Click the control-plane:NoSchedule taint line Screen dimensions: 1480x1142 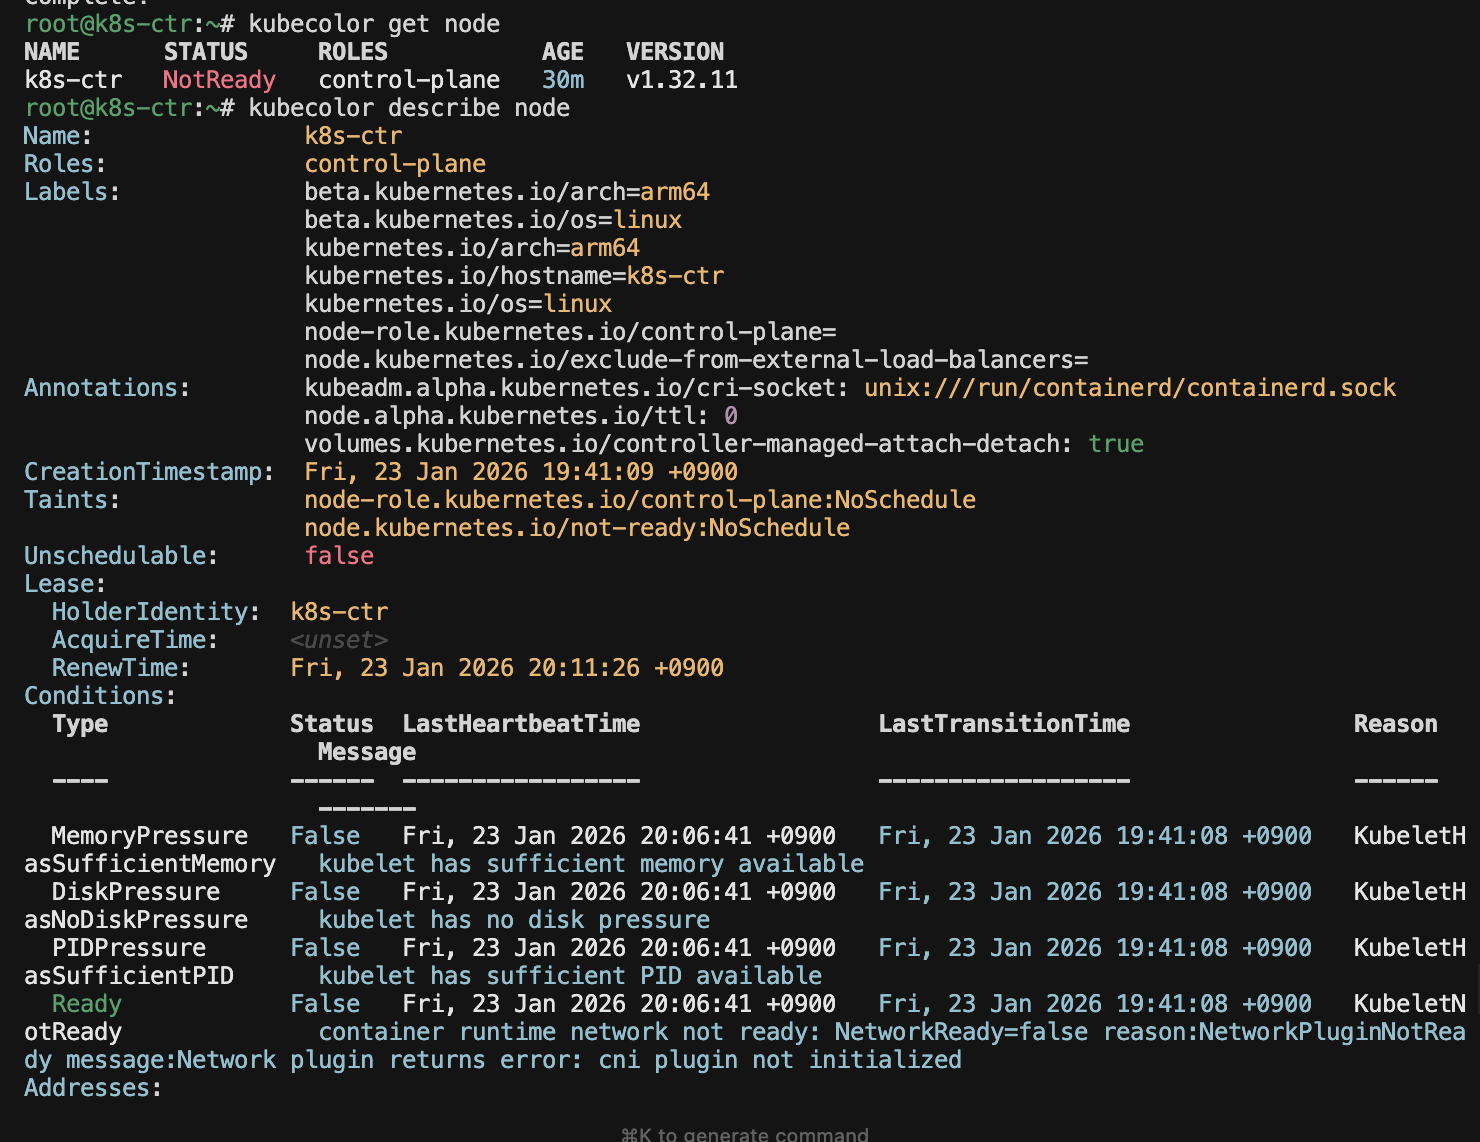click(639, 500)
